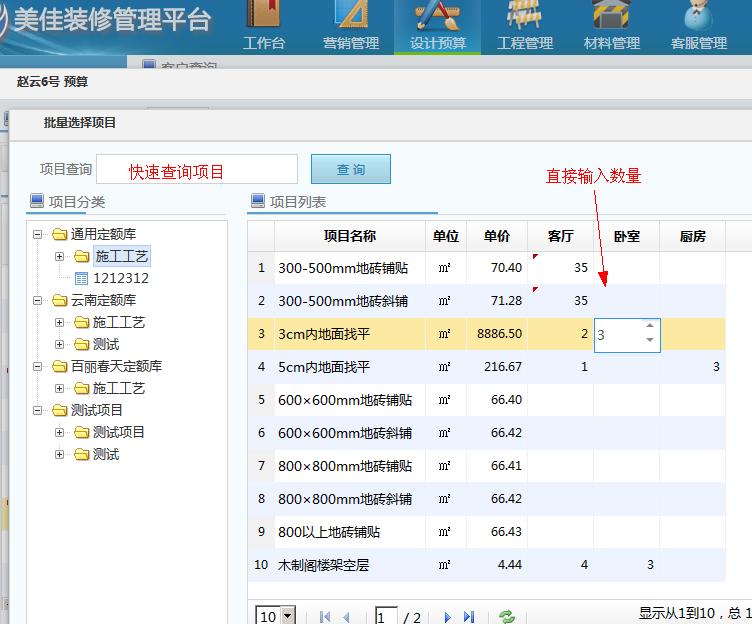Image resolution: width=752 pixels, height=624 pixels.
Task: Click the 查询 search button
Action: tap(350, 169)
